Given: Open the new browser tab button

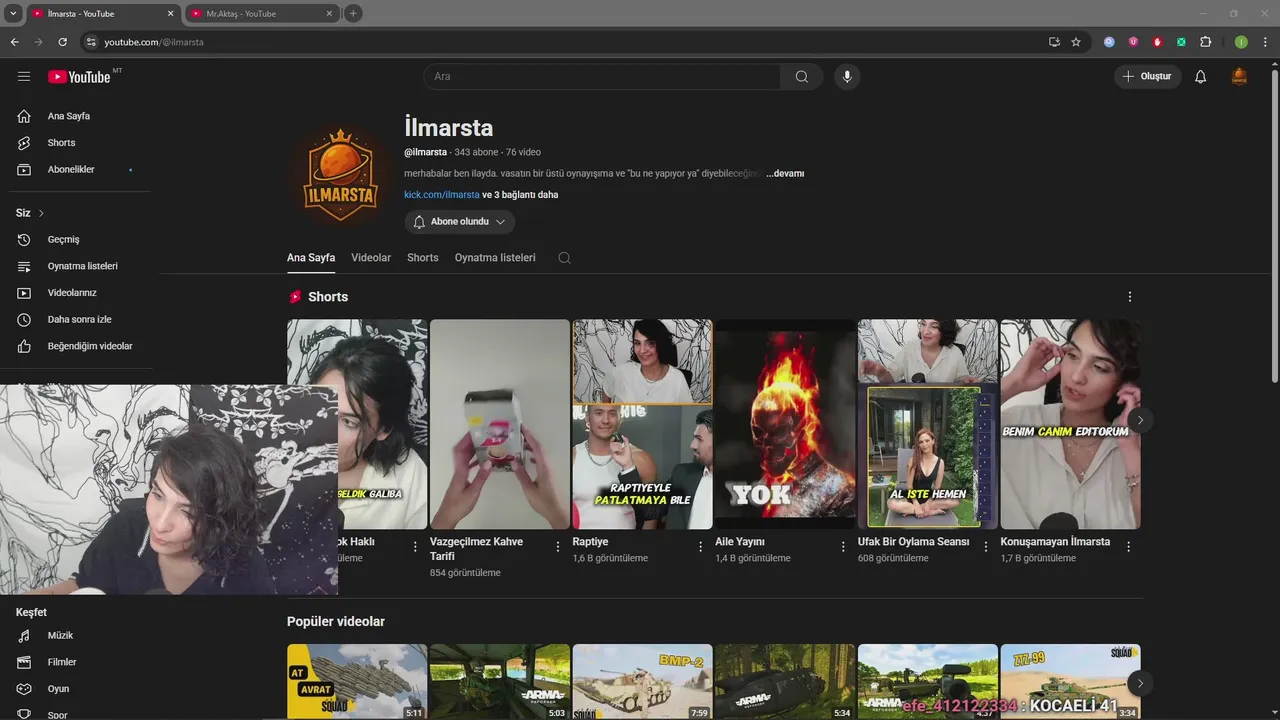Looking at the screenshot, I should [x=353, y=14].
